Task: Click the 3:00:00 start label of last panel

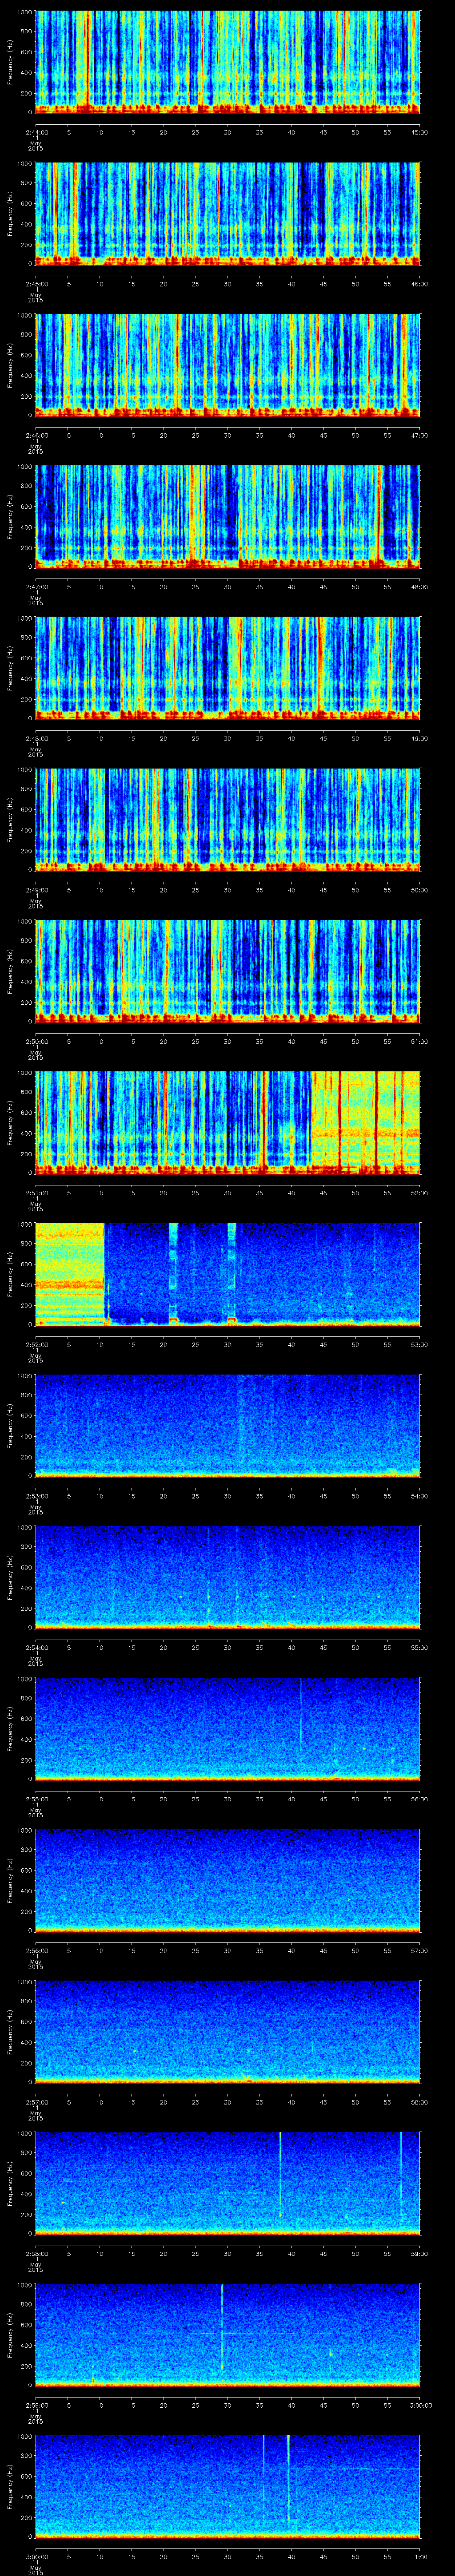Action: (36, 2556)
